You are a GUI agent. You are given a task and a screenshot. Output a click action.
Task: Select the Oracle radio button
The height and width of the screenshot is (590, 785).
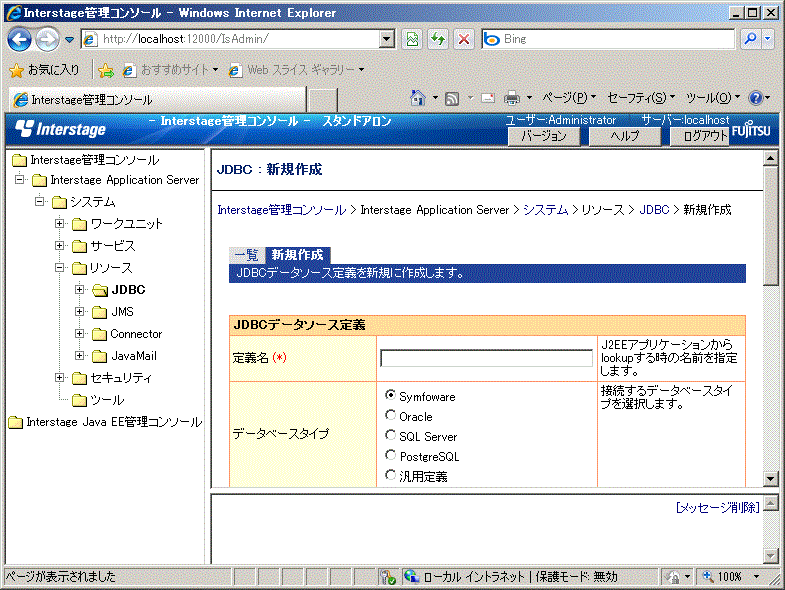[390, 415]
